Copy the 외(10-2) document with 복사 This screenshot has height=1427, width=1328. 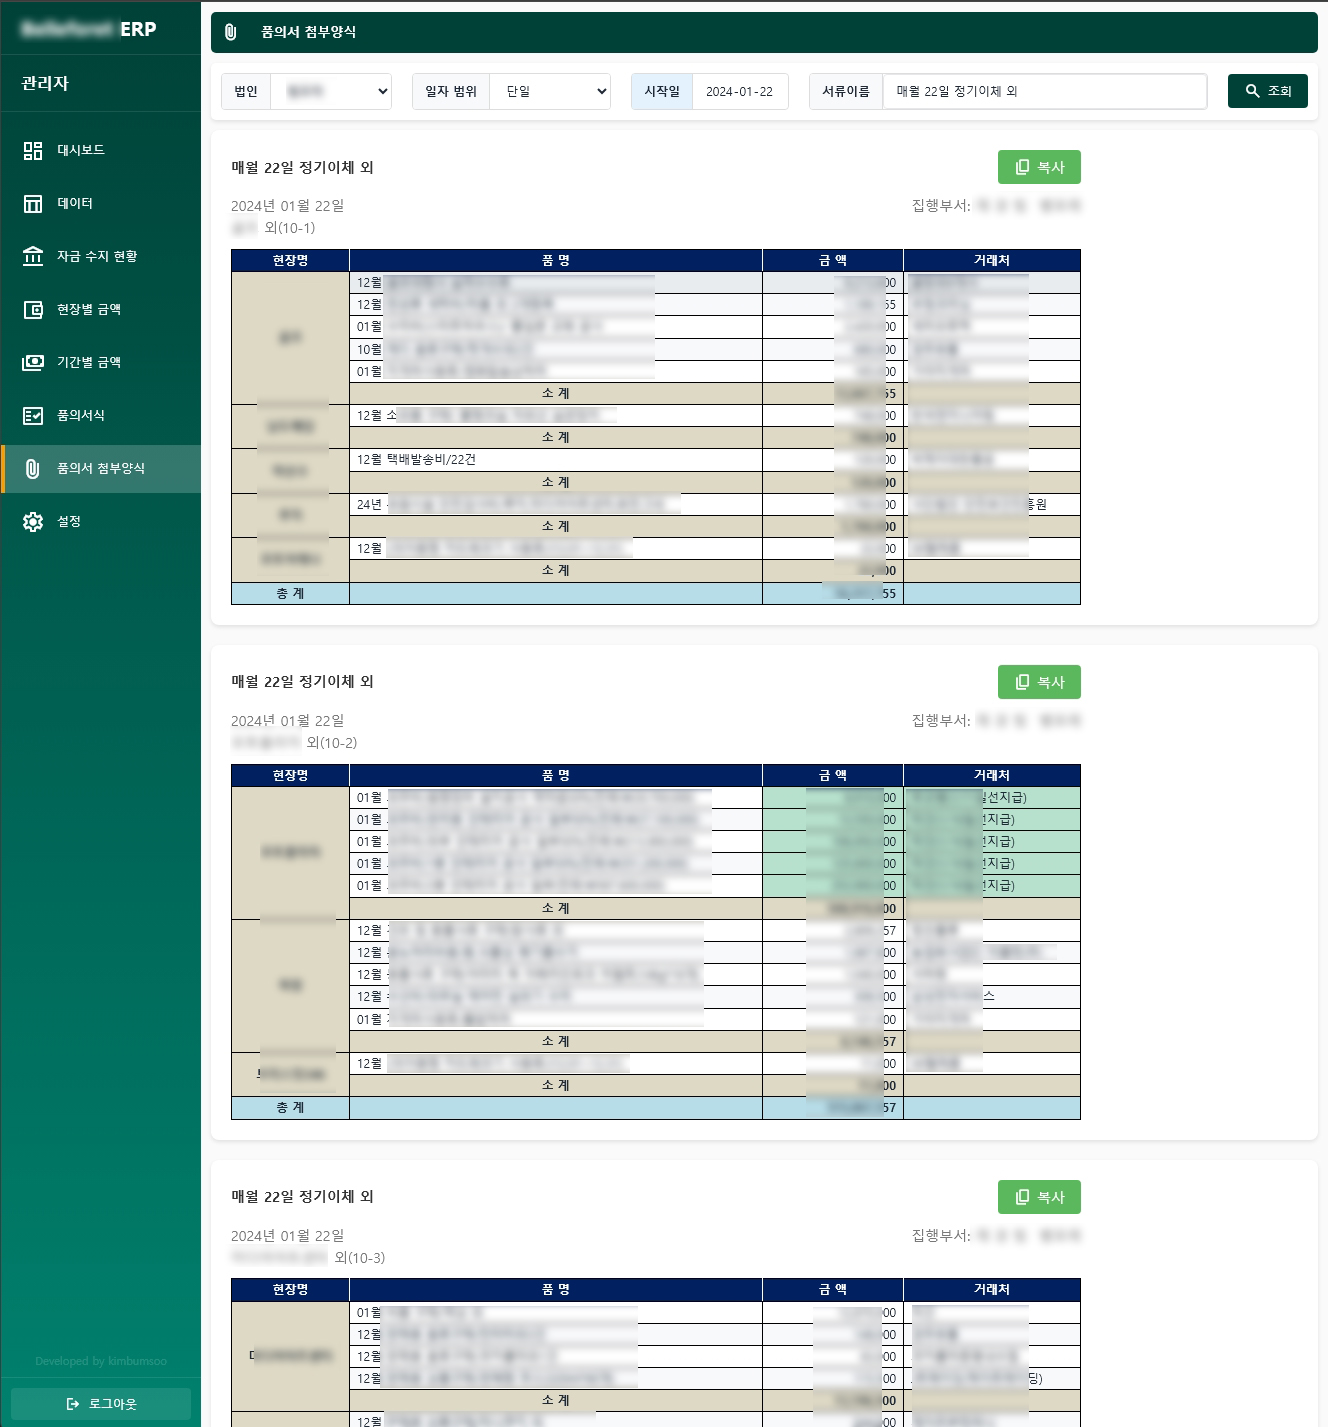[1039, 682]
